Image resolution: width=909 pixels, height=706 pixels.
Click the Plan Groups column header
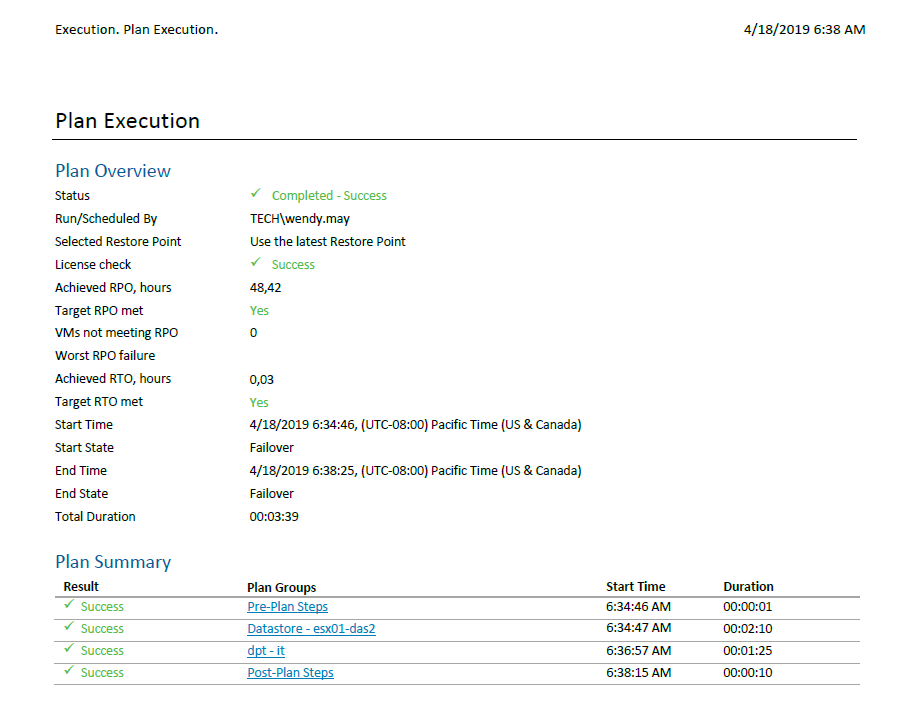tap(282, 587)
